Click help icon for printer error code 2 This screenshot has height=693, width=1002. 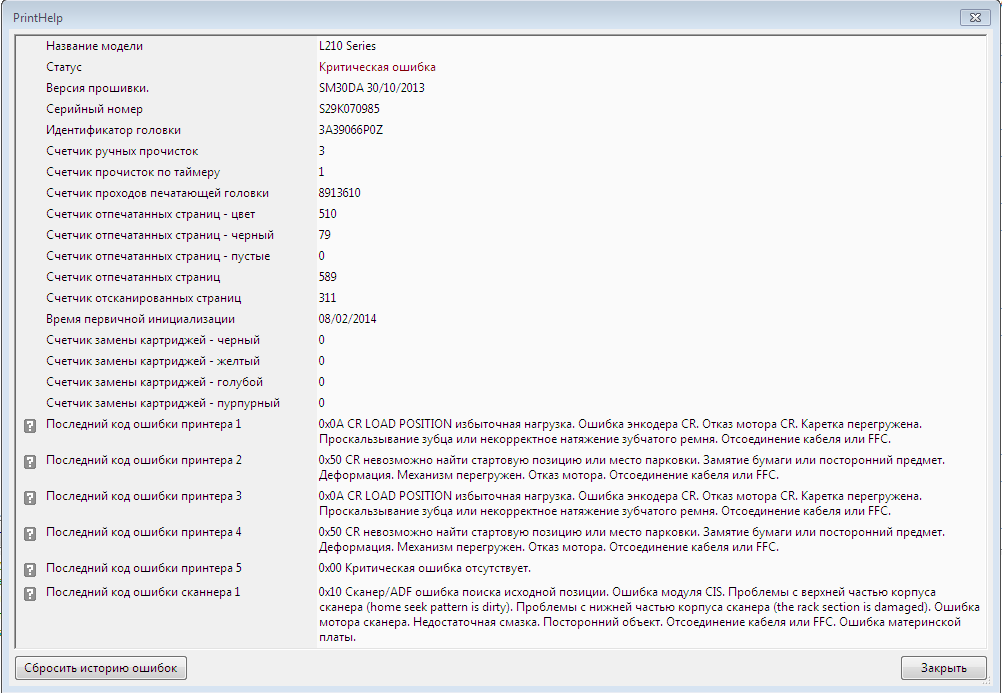tap(30, 461)
